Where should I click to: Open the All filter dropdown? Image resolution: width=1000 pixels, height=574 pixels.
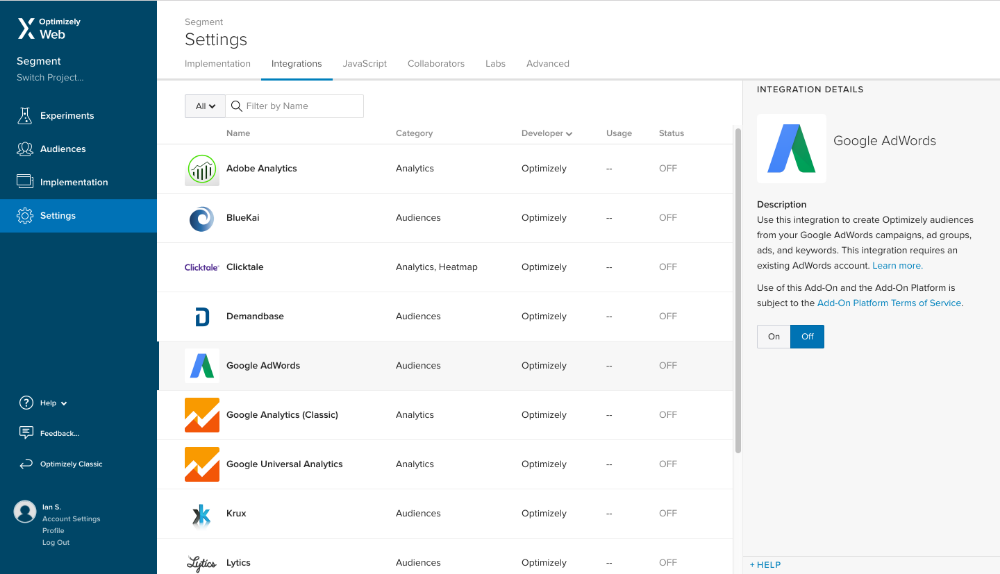pos(205,106)
